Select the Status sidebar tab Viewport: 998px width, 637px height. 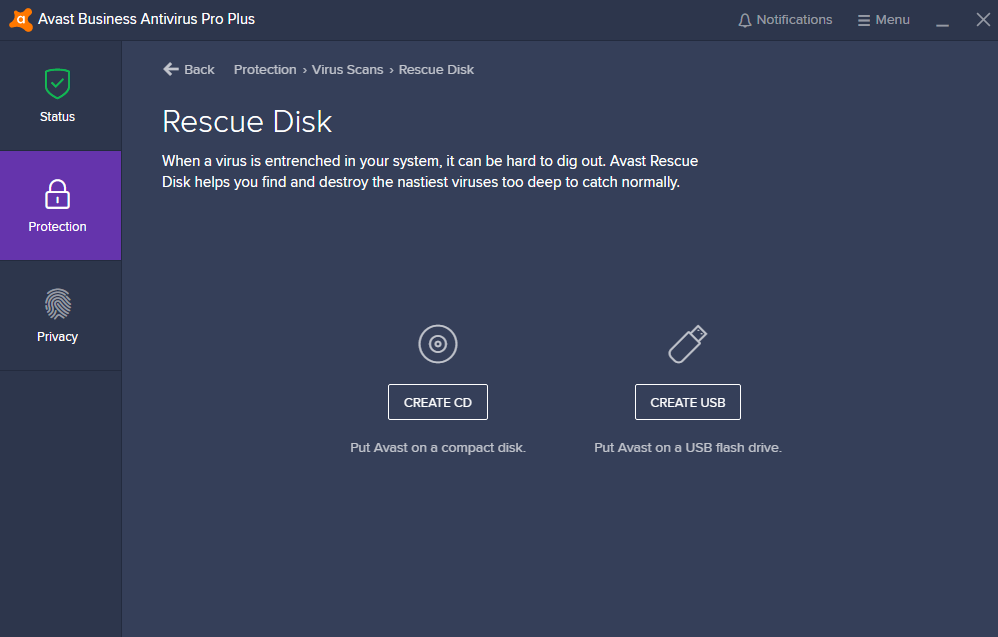pos(57,96)
